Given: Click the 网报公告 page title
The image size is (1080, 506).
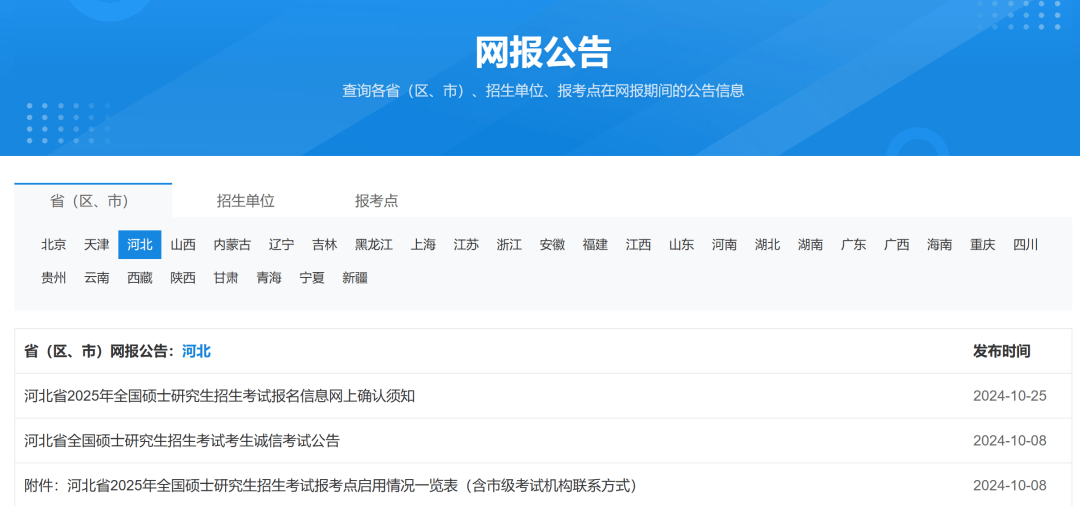Looking at the screenshot, I should pyautogui.click(x=543, y=52).
